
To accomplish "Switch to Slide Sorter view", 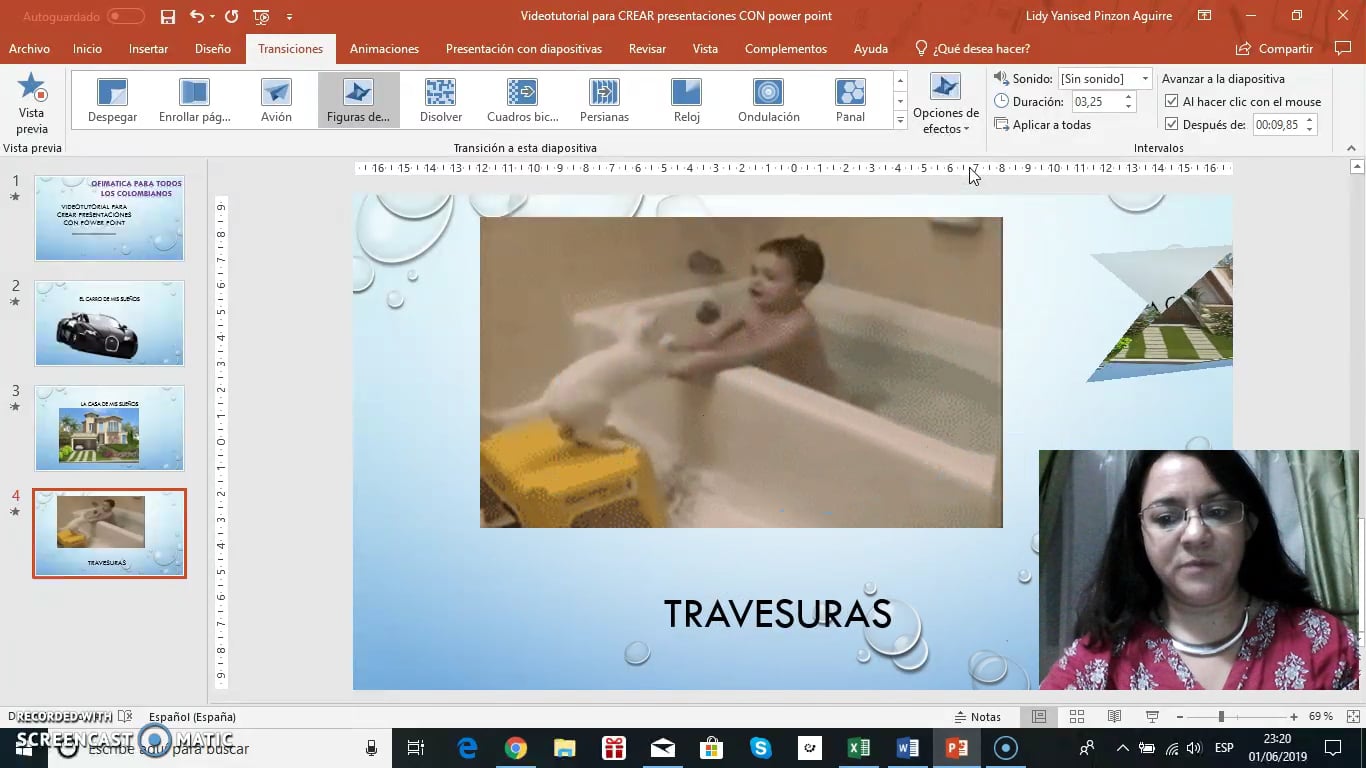I will 1077,717.
